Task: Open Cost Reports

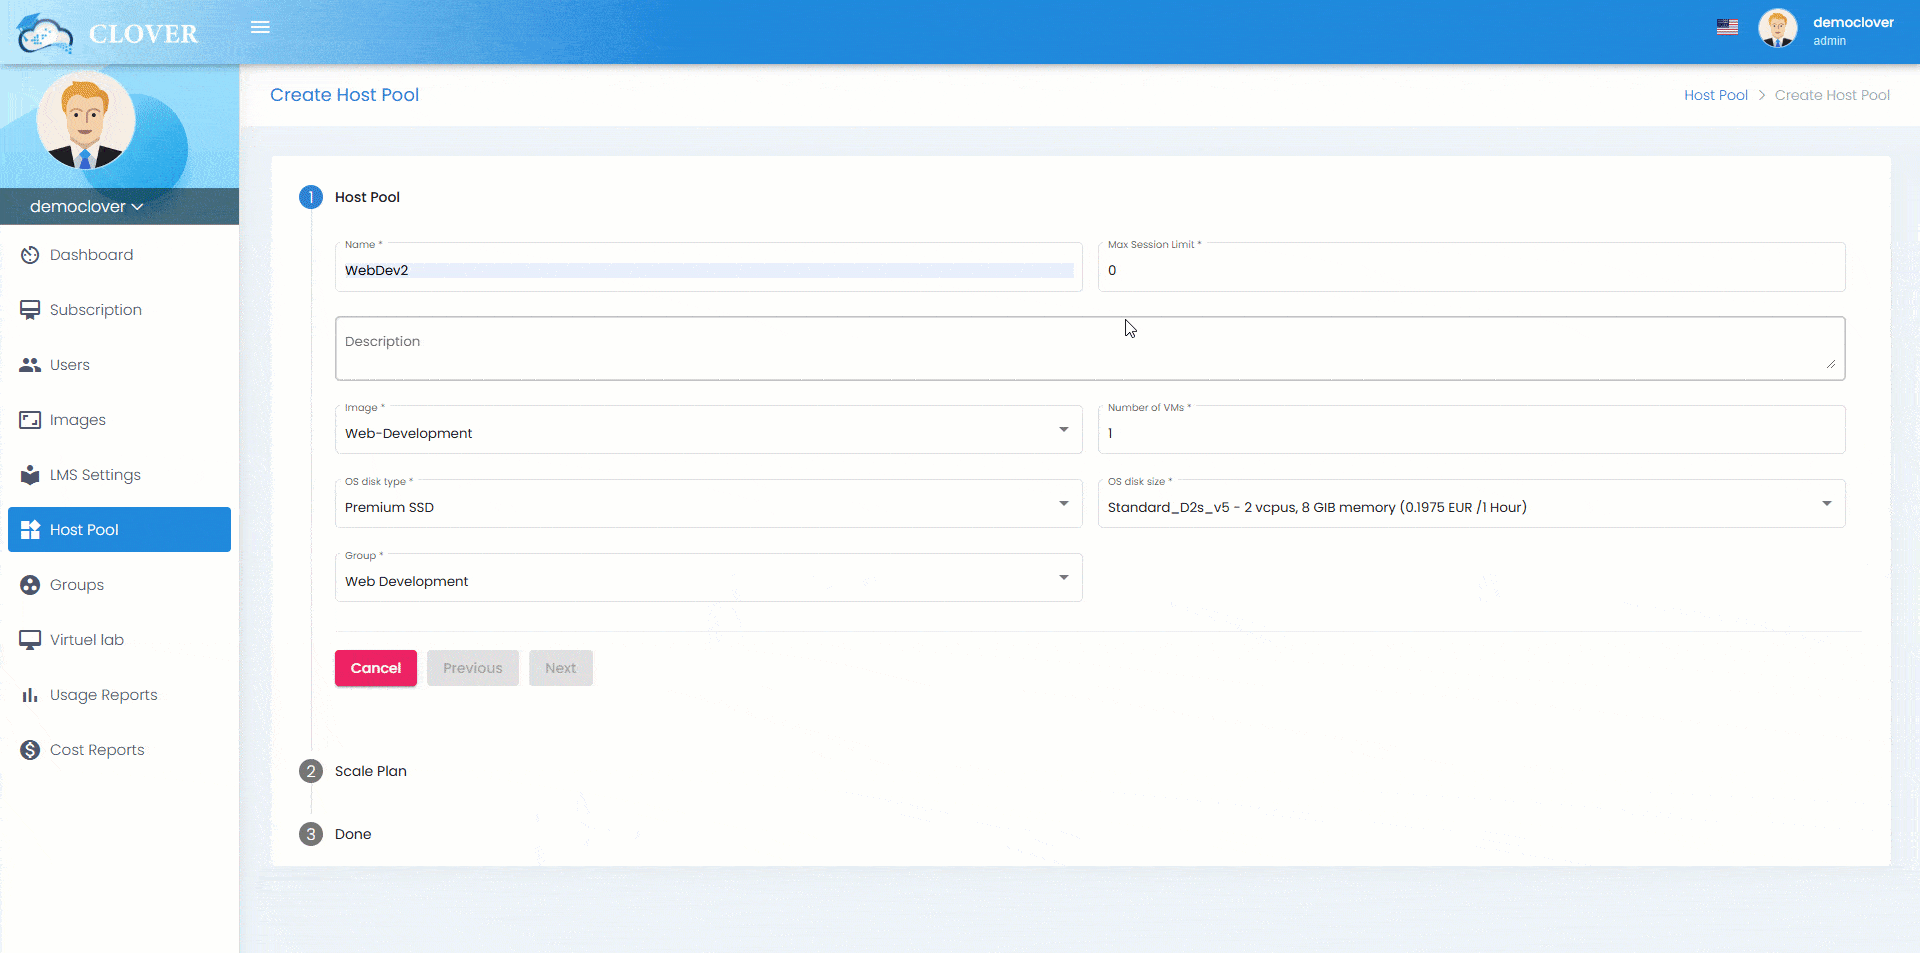Action: [98, 749]
